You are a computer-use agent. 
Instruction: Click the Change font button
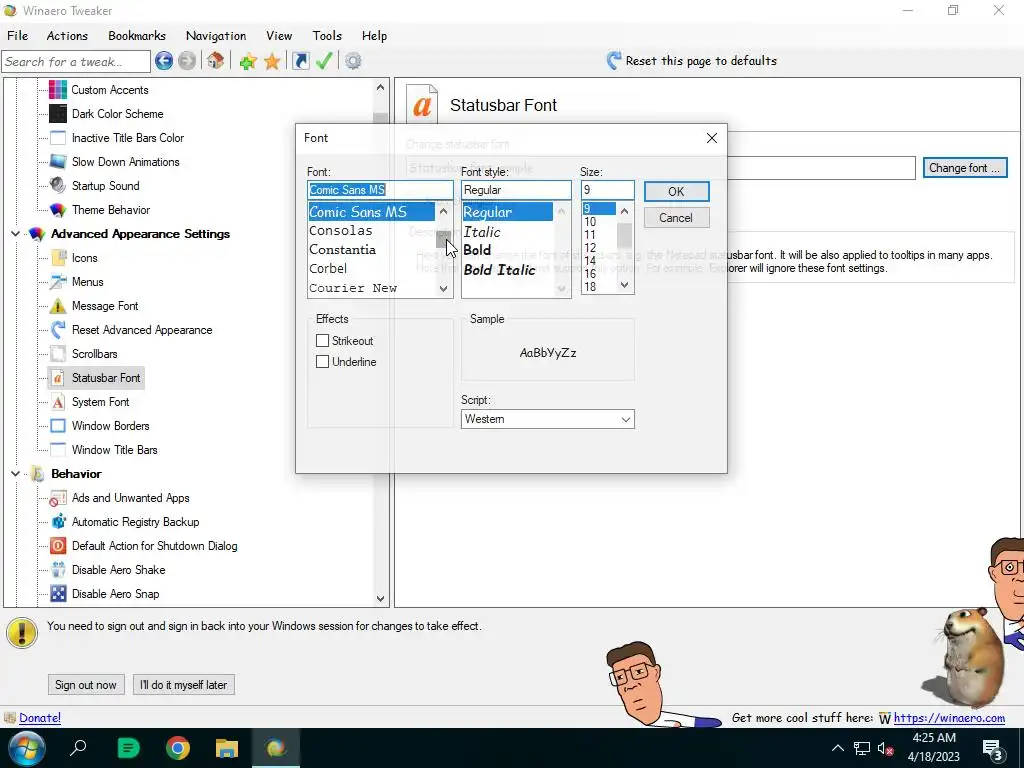965,168
